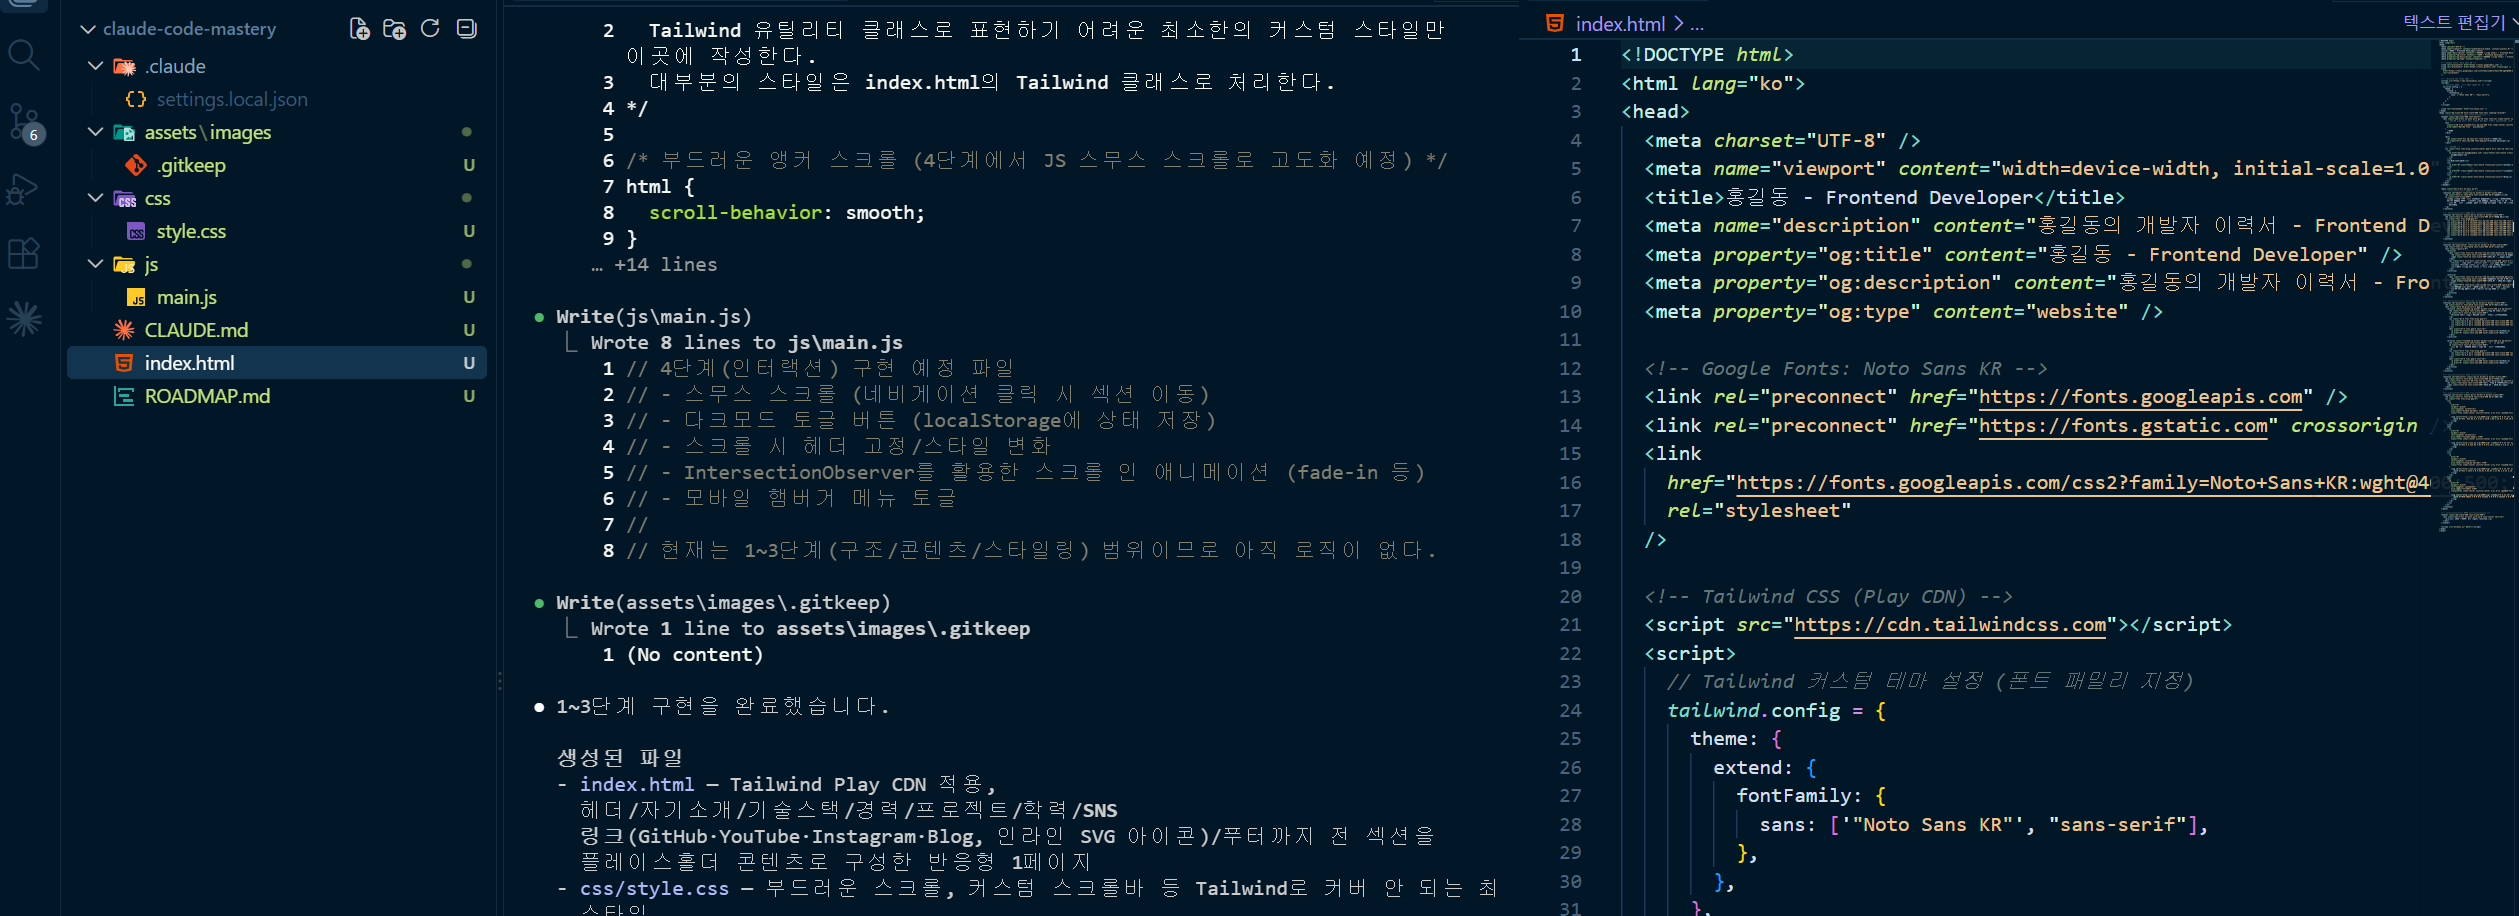Click the assets\images folder icon
This screenshot has height=916, width=2519.
125,133
